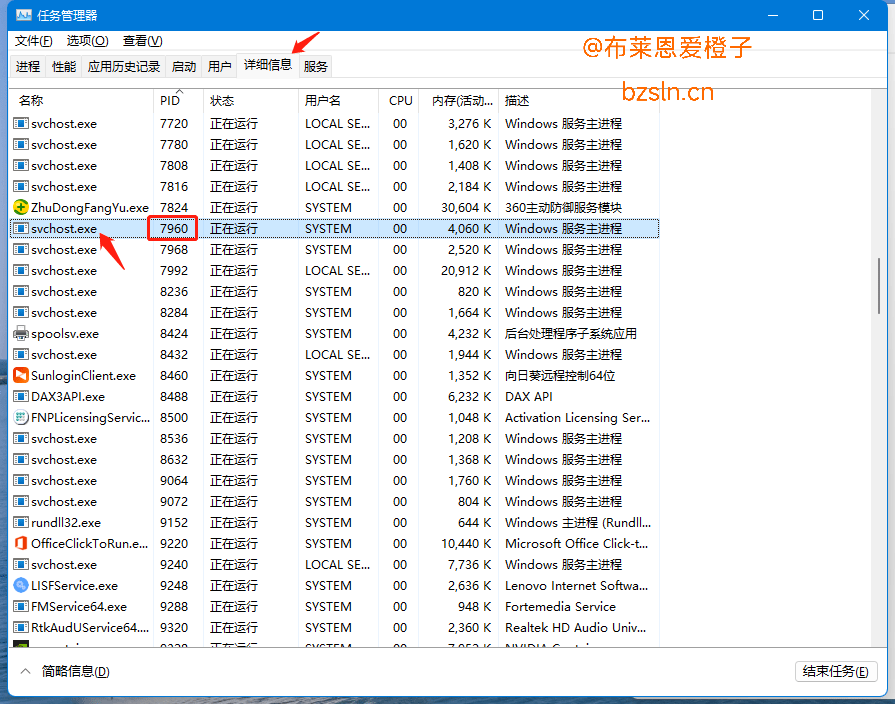The width and height of the screenshot is (895, 704).
Task: Click the LISFService.exe blue icon
Action: point(21,585)
